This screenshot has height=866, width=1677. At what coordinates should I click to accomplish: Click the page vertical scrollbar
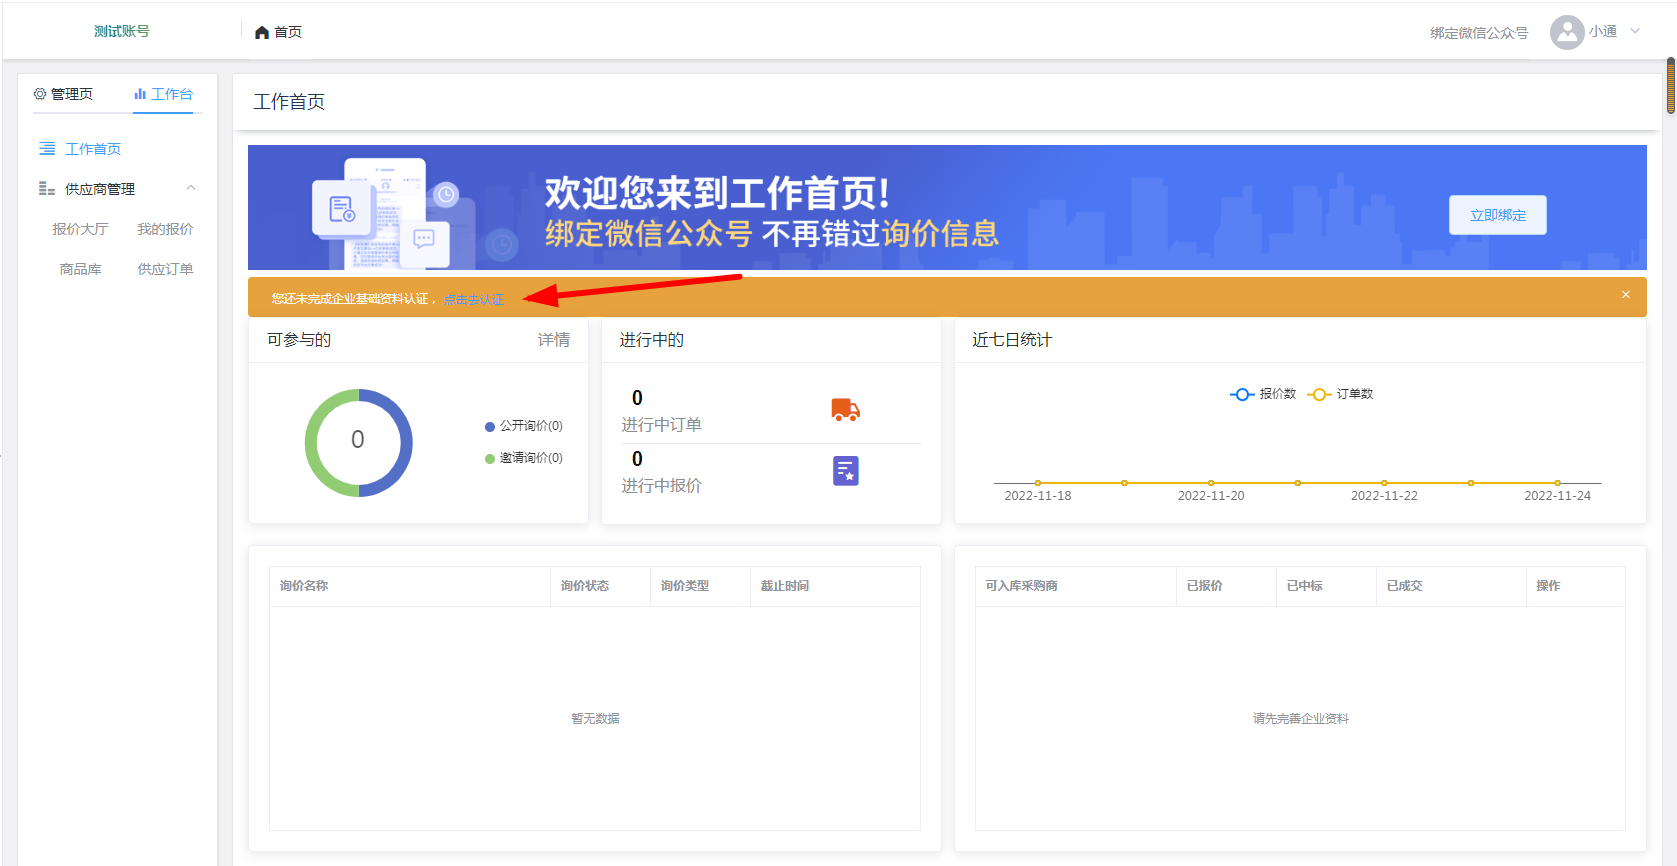click(x=1670, y=86)
